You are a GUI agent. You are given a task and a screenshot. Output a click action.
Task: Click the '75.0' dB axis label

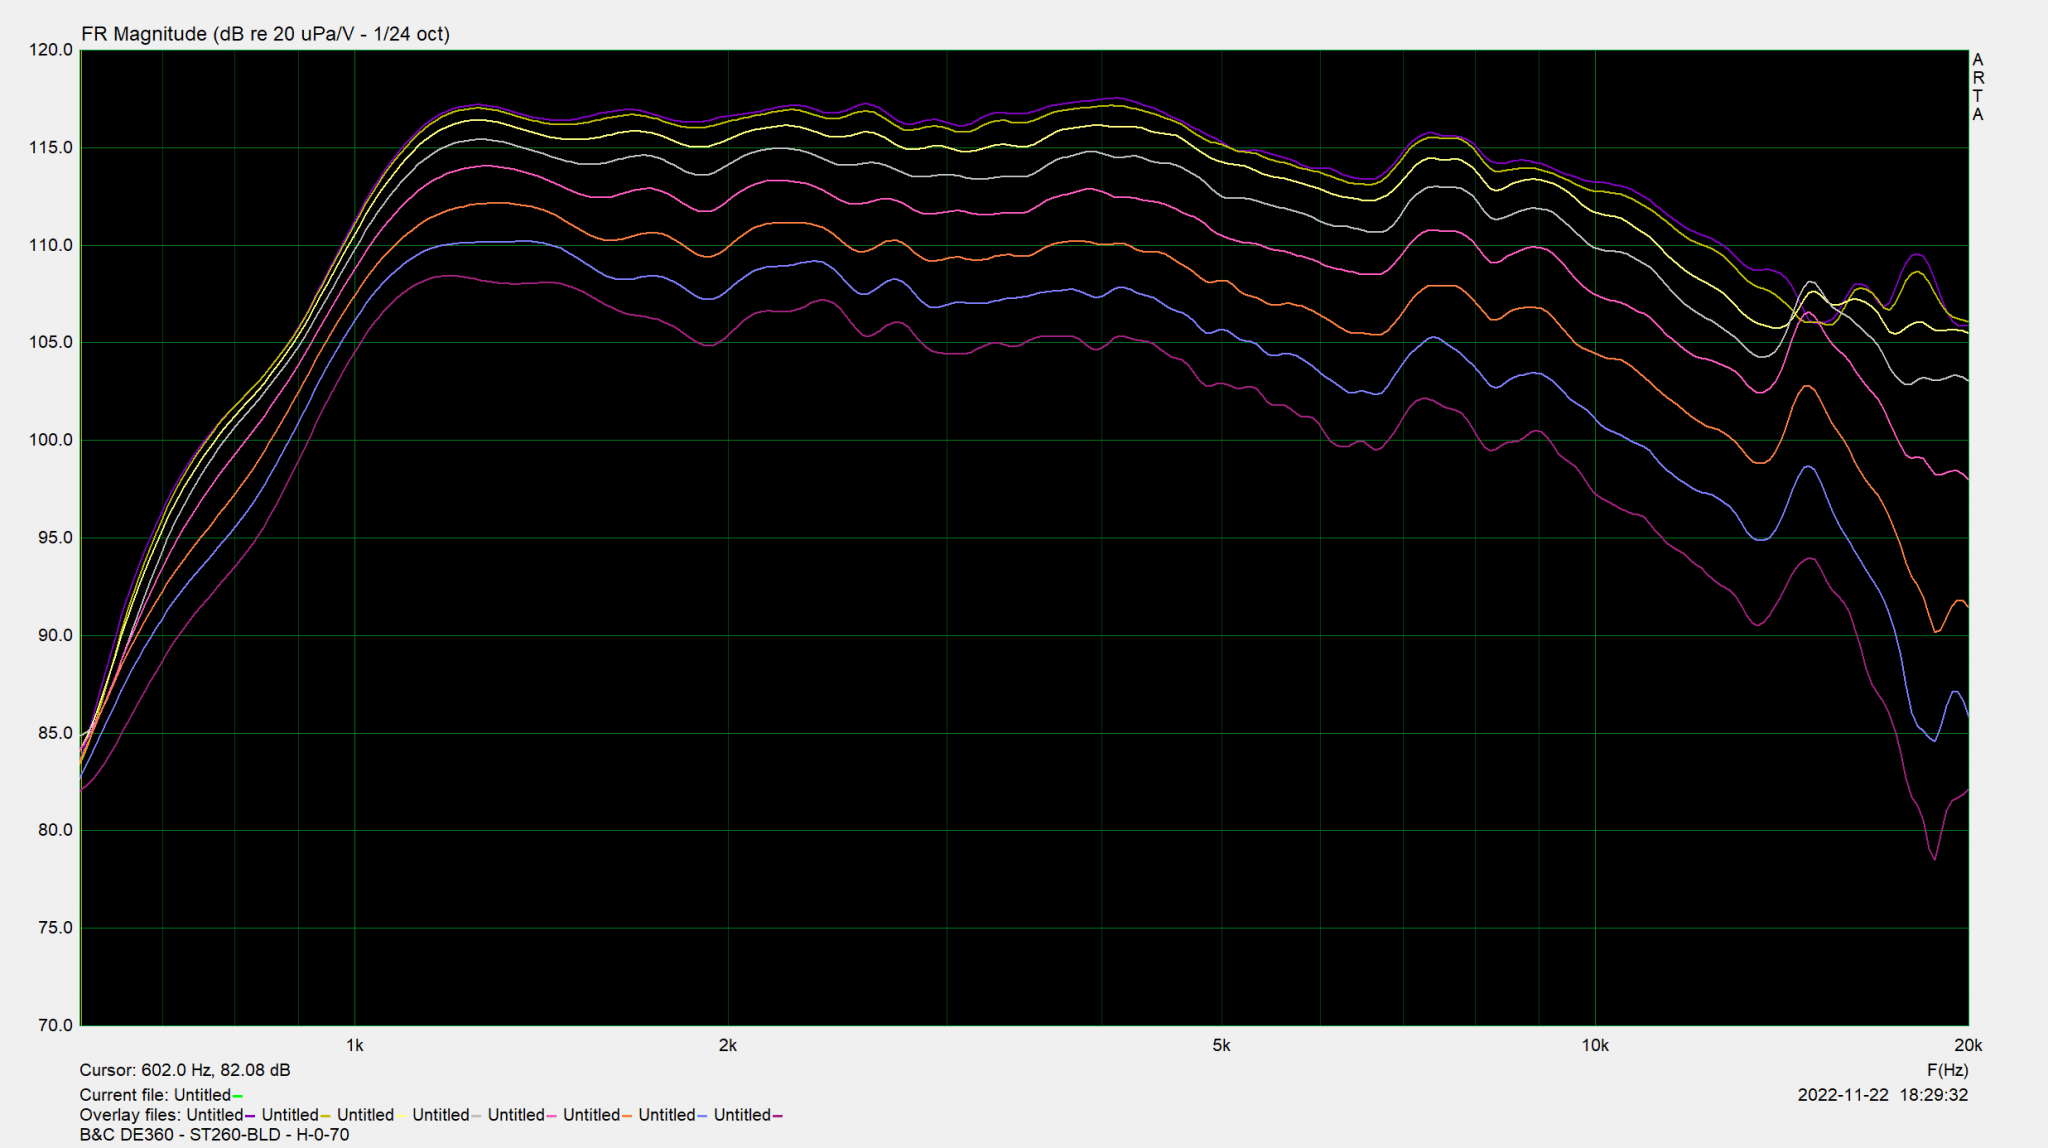click(x=56, y=928)
